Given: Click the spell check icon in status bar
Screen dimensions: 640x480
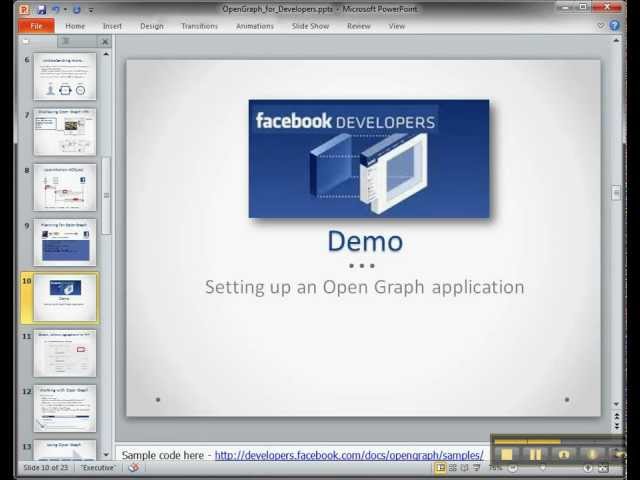Looking at the screenshot, I should [134, 468].
